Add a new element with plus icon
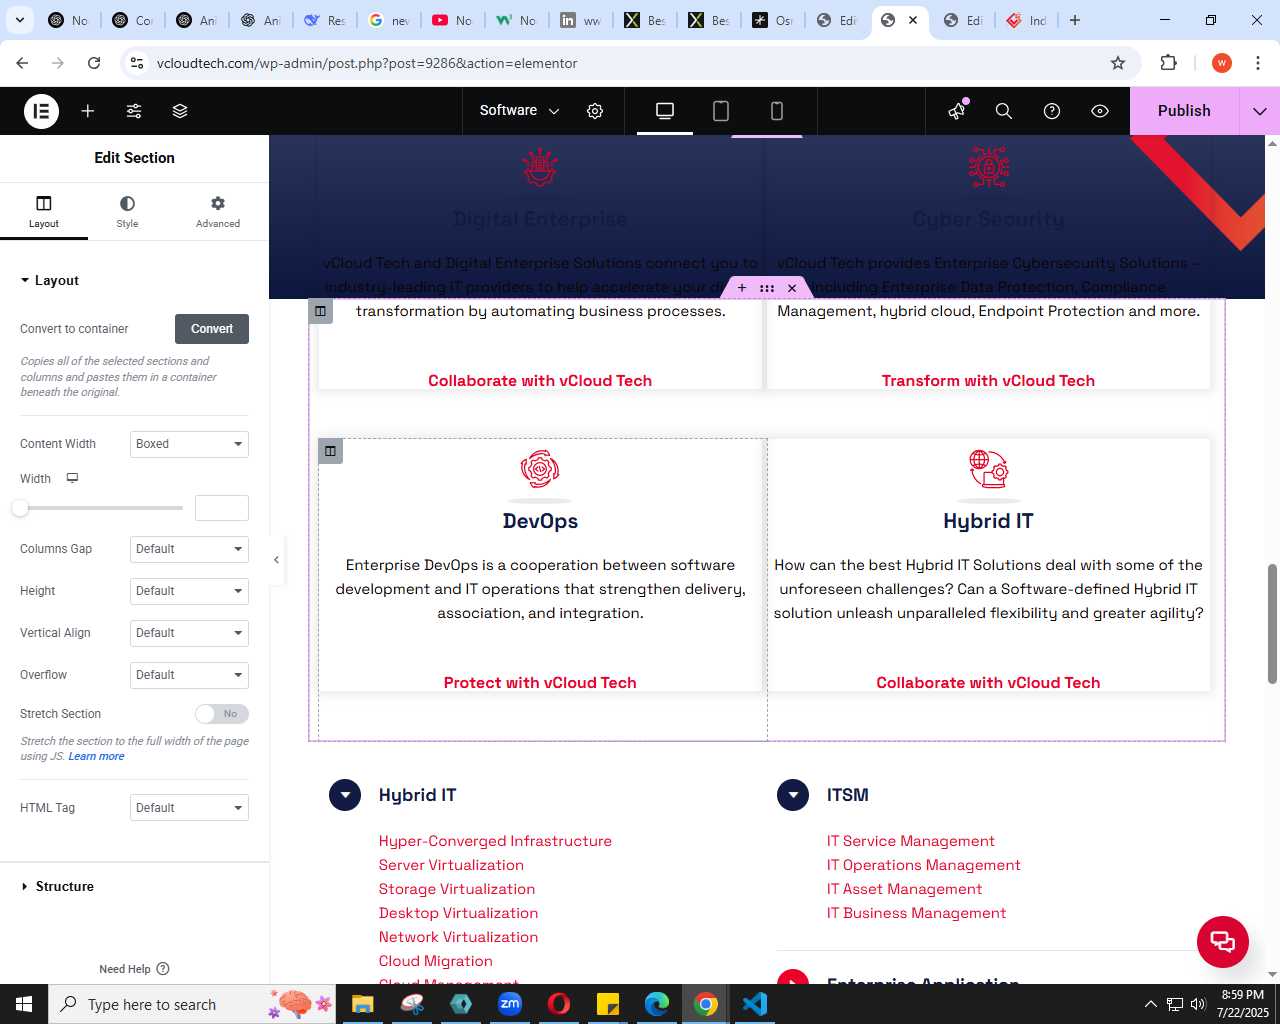The width and height of the screenshot is (1280, 1024). click(x=88, y=111)
